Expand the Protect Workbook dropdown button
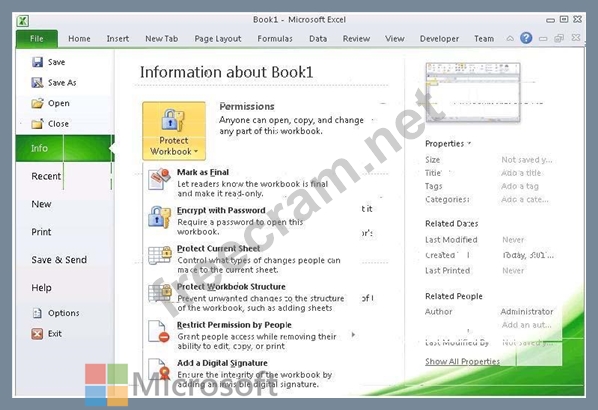The width and height of the screenshot is (598, 410). point(174,131)
